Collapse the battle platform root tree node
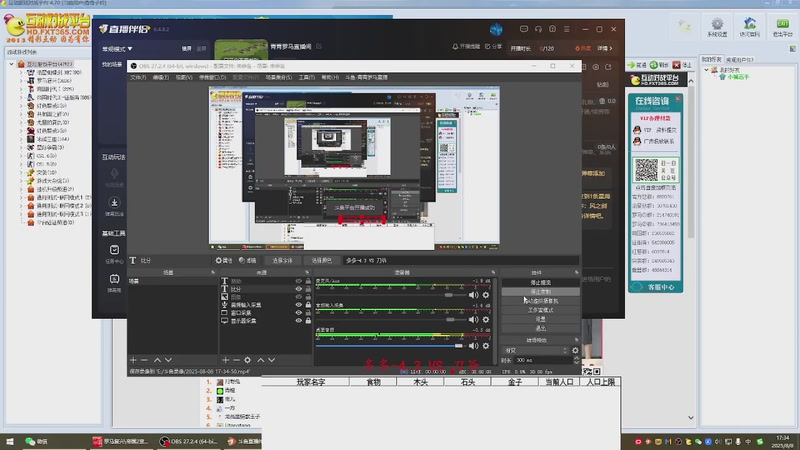 pos(12,64)
